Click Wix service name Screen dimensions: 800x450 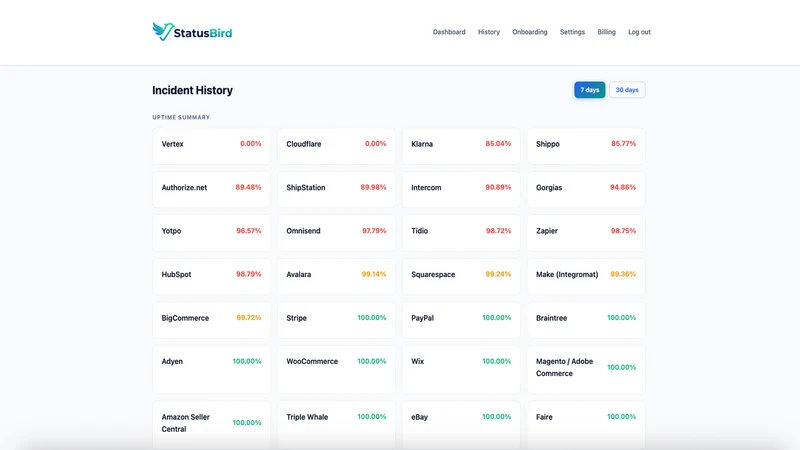[x=417, y=361]
